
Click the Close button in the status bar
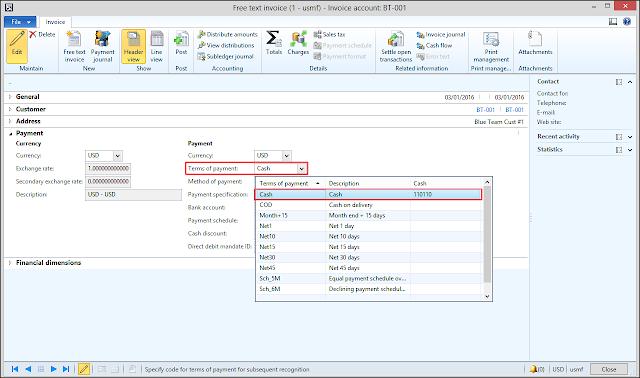click(609, 369)
